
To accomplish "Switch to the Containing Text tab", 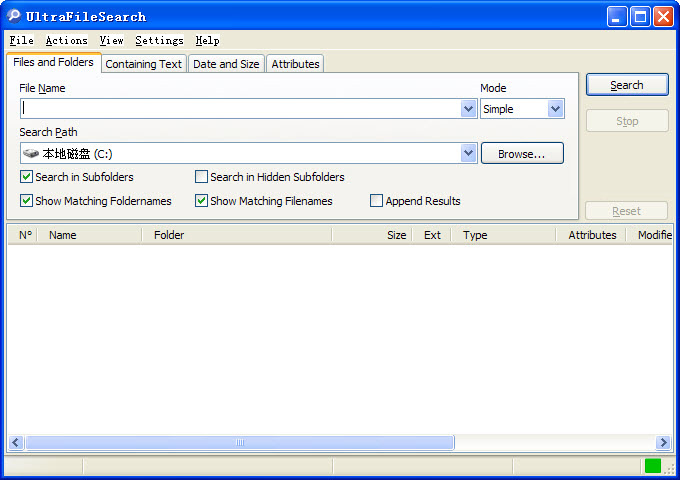I will point(144,64).
